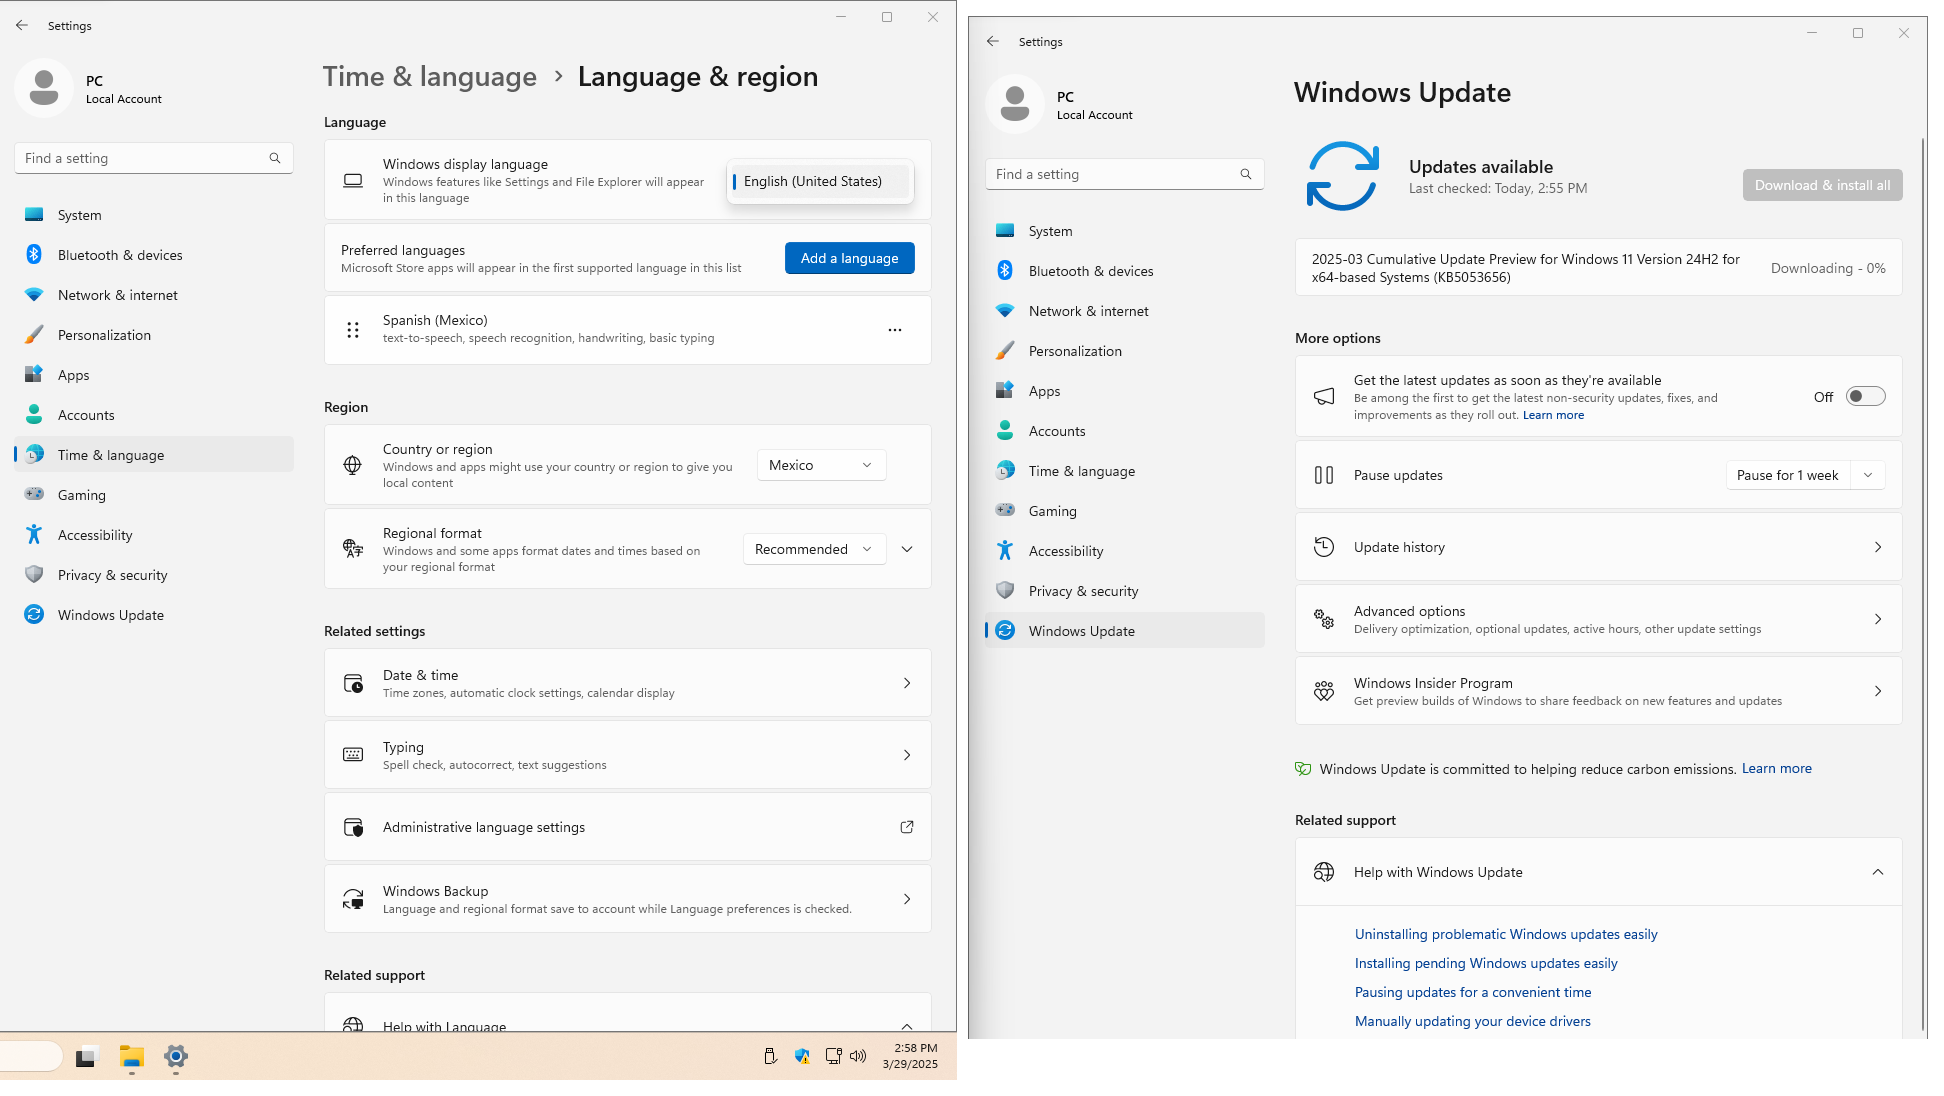Open Administrative language settings external link icon
This screenshot has height=1096, width=1944.
tap(907, 827)
